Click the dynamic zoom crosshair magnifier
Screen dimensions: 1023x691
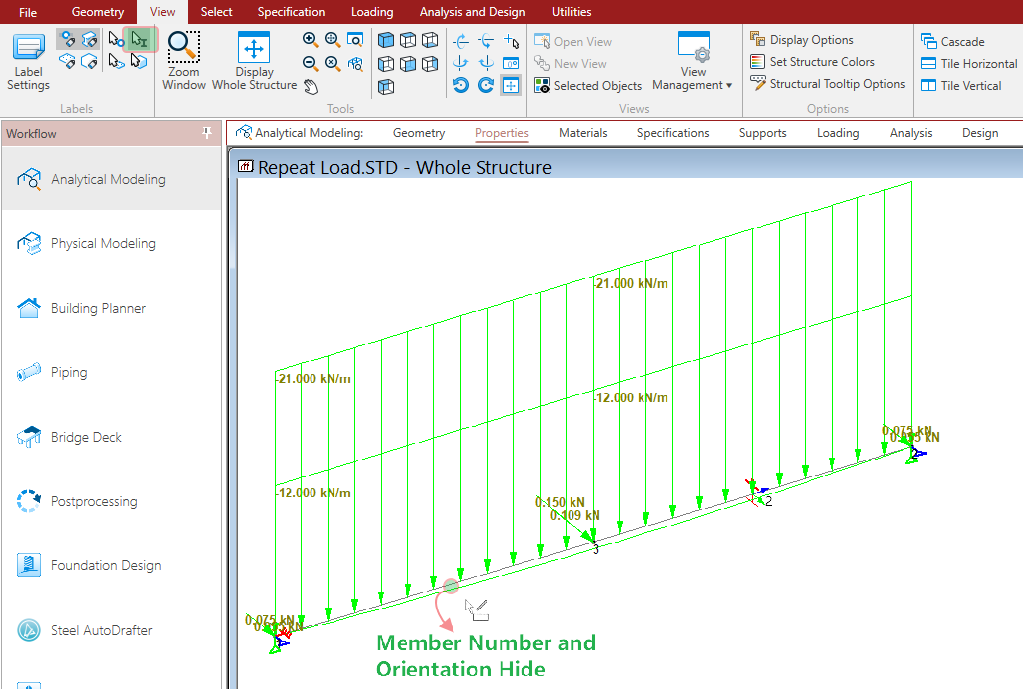click(333, 40)
